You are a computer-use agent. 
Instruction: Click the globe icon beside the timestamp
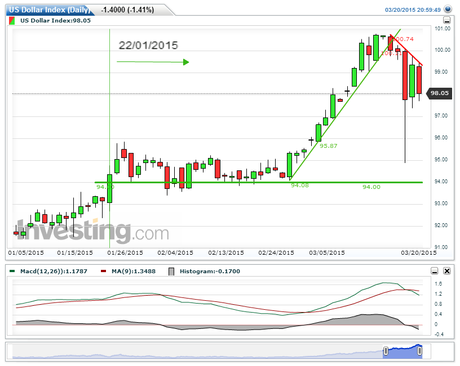448,9
